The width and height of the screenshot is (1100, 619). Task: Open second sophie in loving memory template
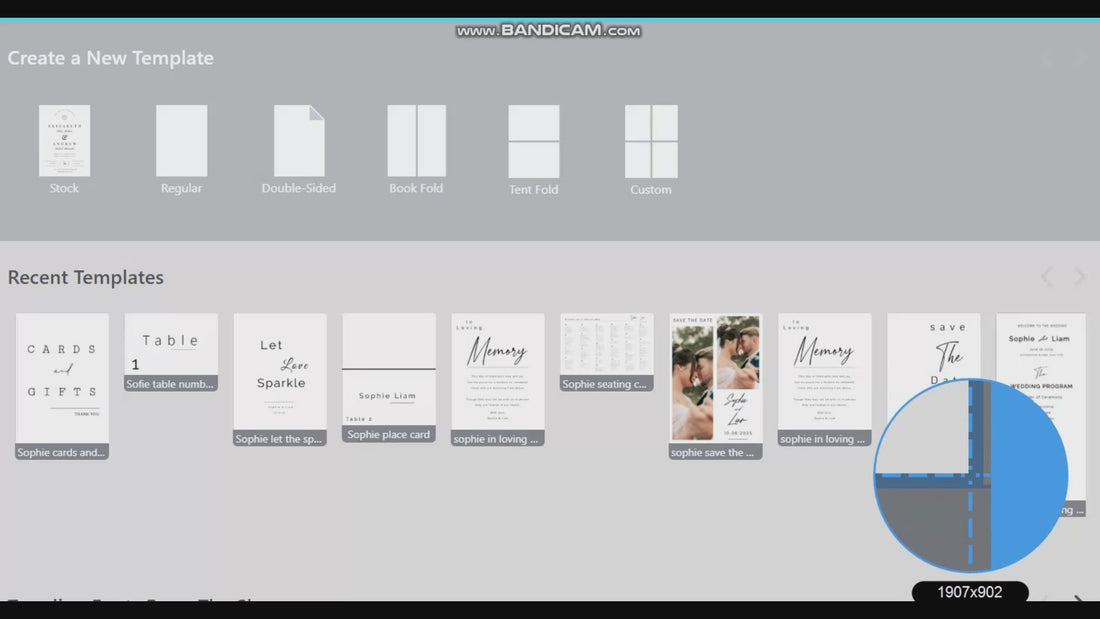tap(824, 379)
